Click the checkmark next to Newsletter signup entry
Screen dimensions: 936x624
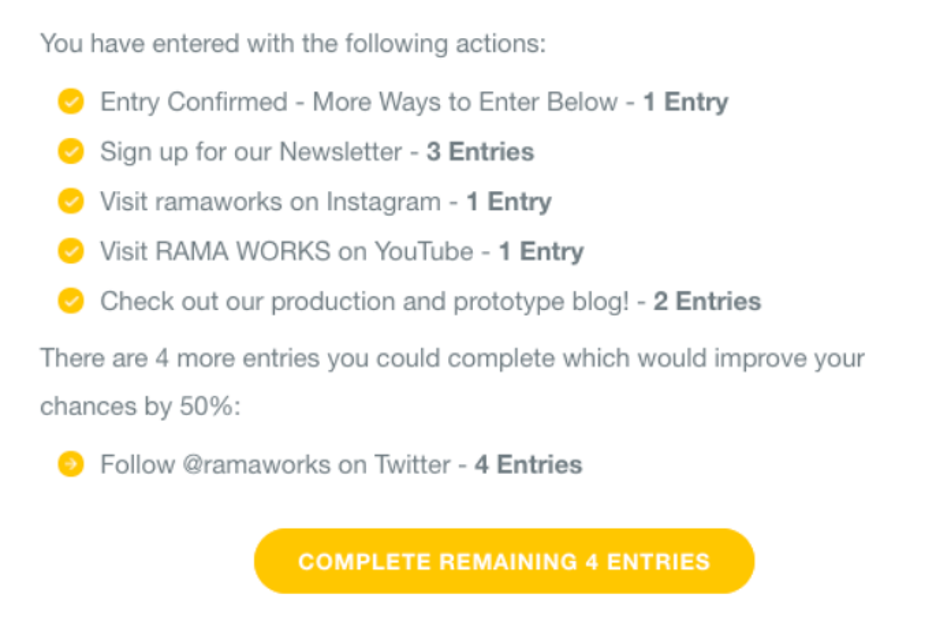70,152
